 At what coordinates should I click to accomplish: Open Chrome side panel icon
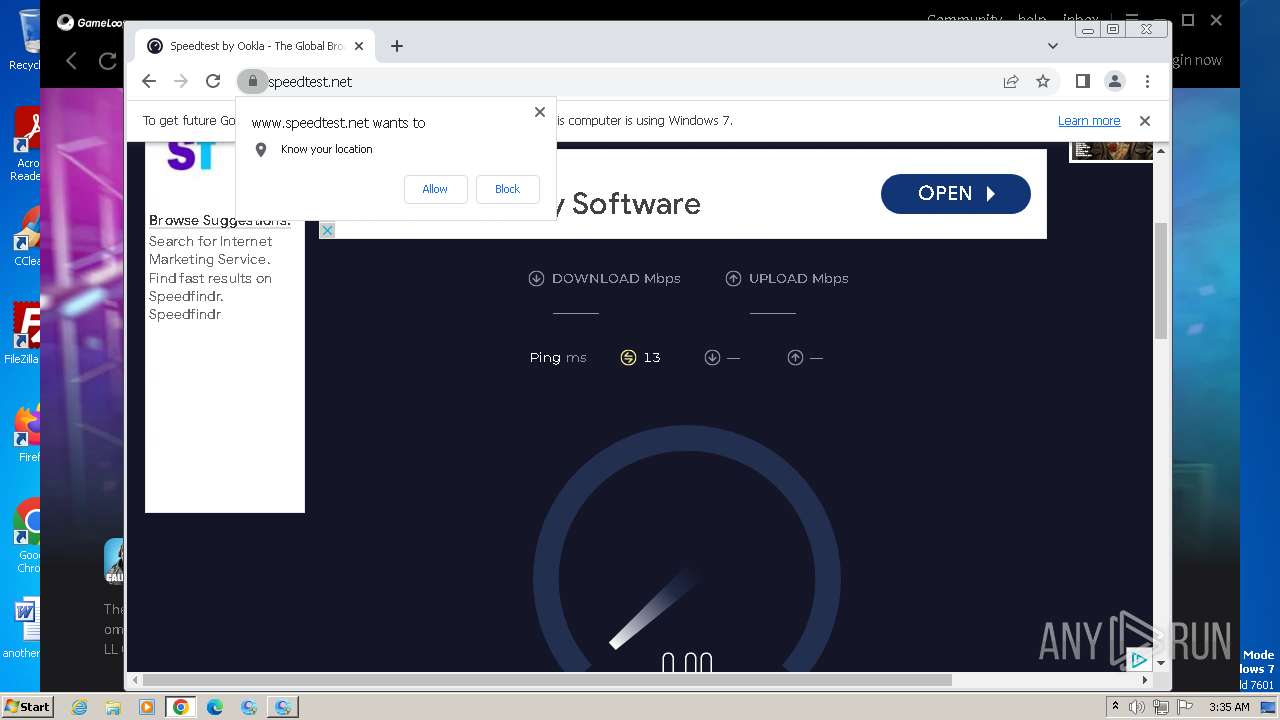pyautogui.click(x=1082, y=81)
